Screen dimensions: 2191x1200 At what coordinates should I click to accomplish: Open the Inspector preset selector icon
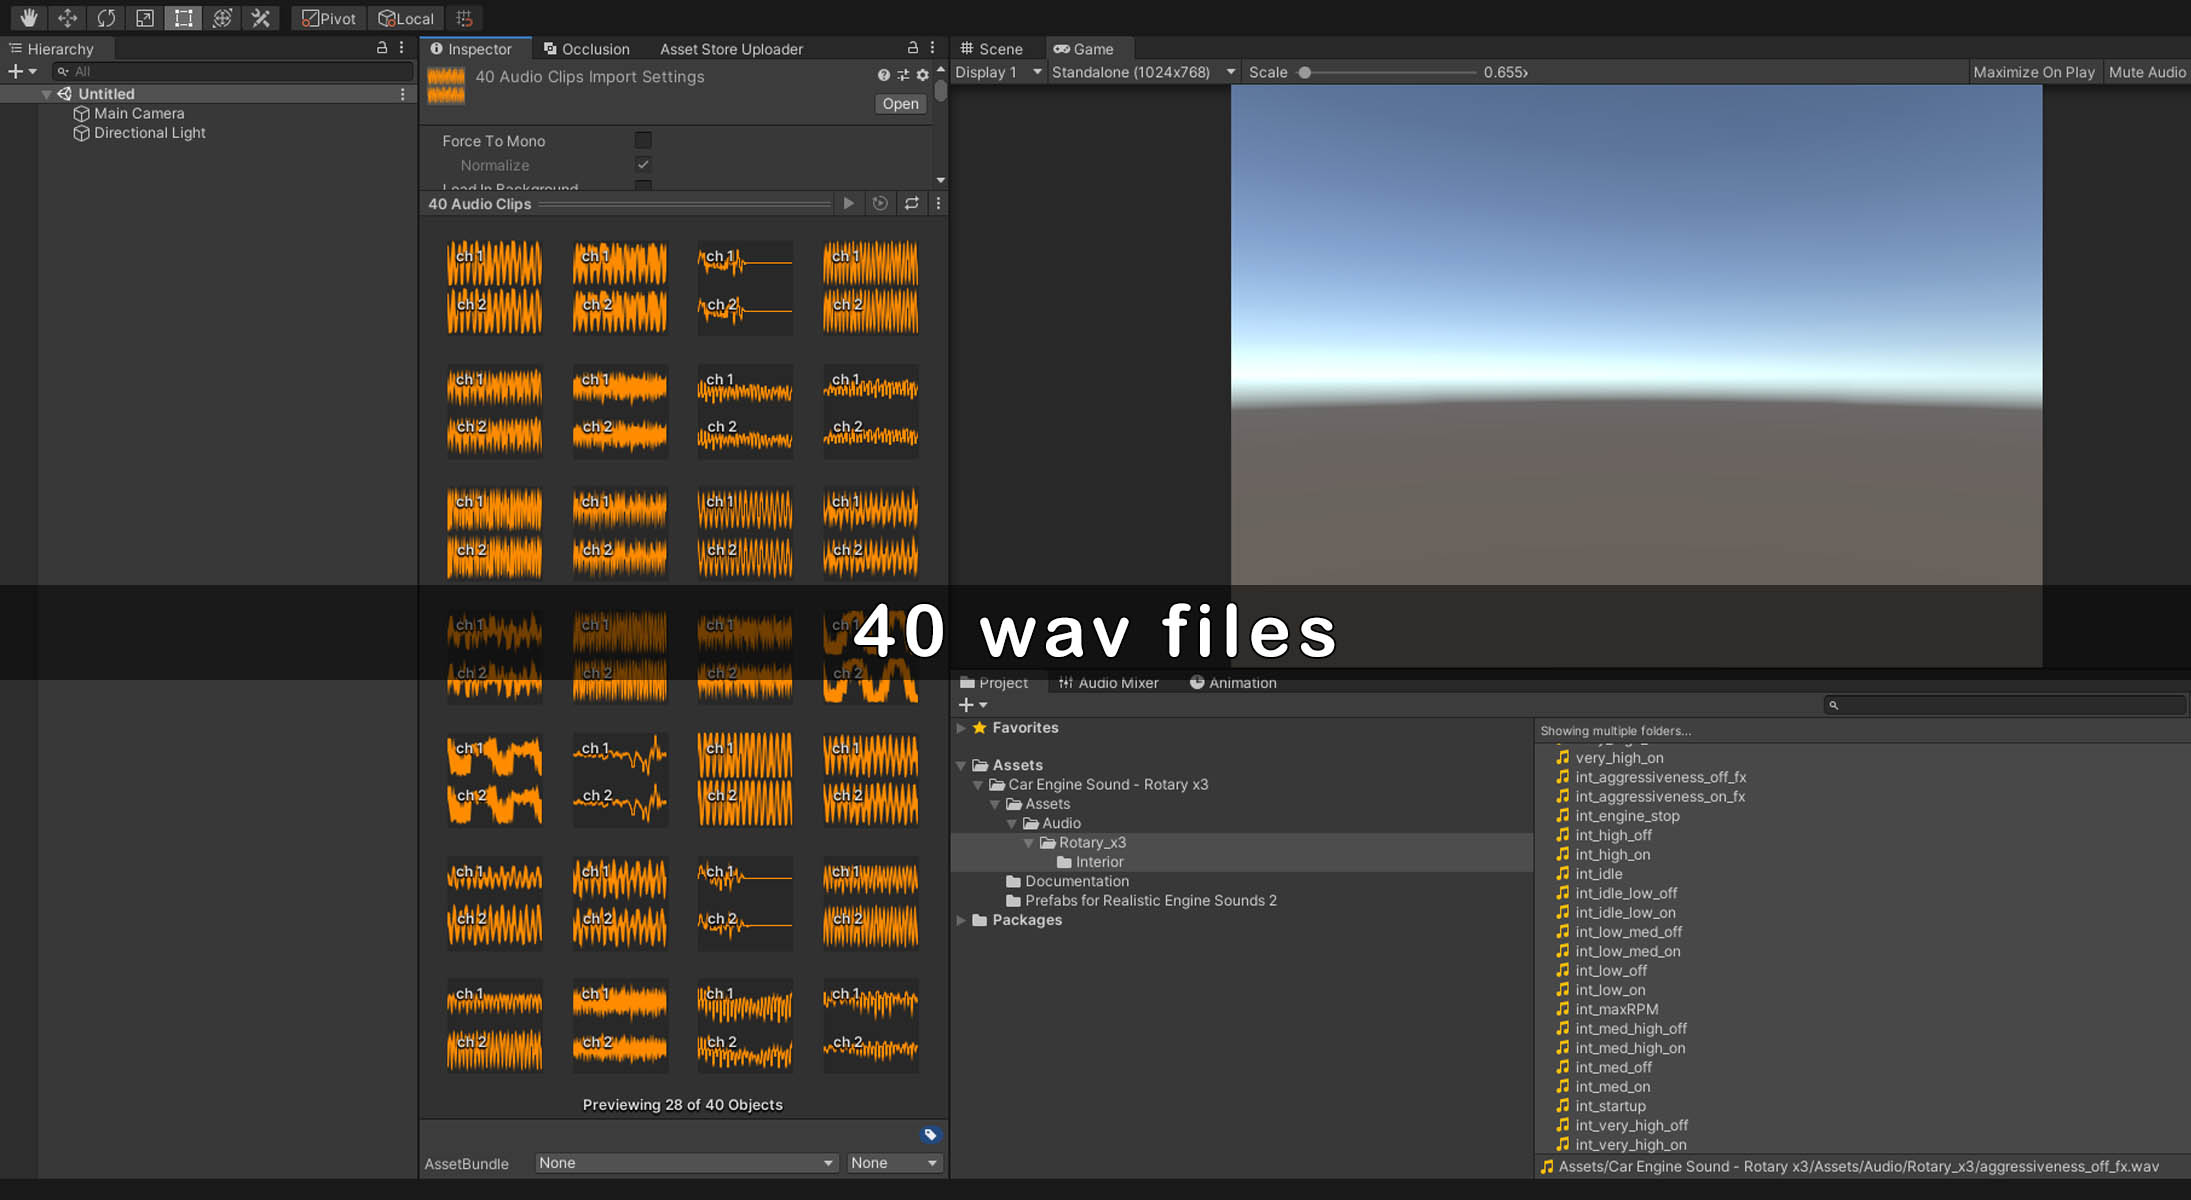903,75
